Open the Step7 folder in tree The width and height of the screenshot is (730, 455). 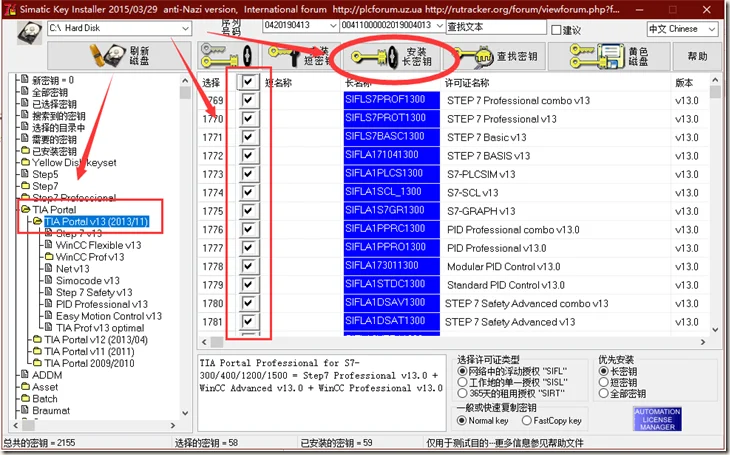coord(45,186)
